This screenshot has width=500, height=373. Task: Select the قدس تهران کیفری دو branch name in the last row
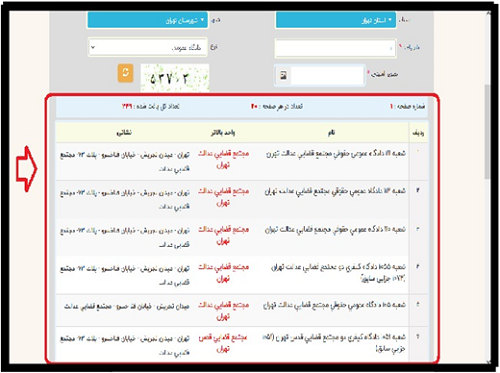tap(334, 343)
